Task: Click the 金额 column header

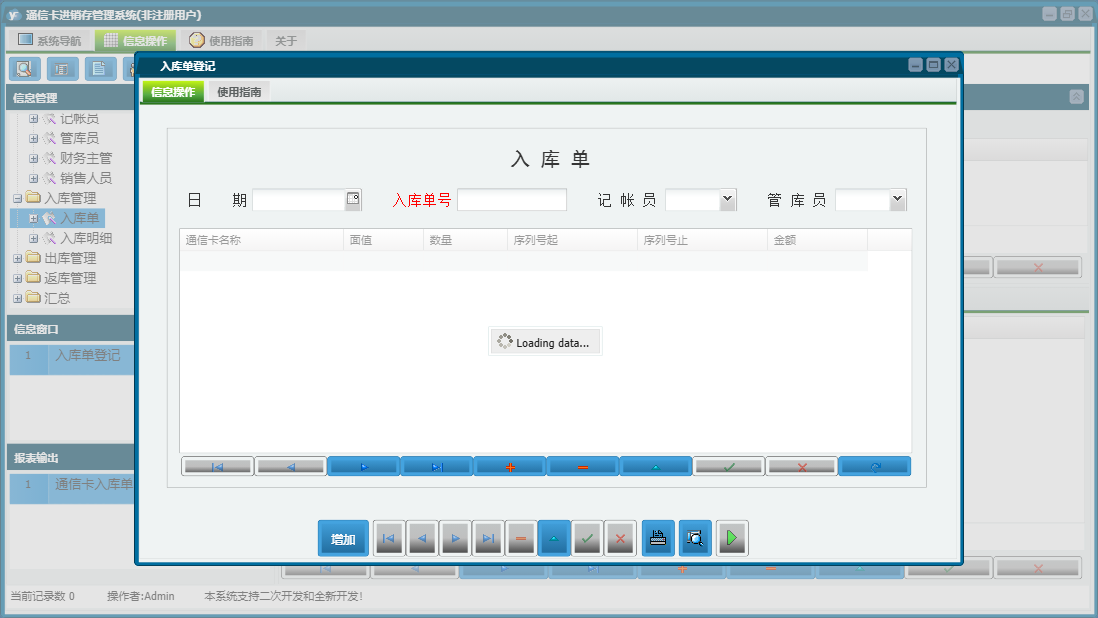Action: pos(817,240)
